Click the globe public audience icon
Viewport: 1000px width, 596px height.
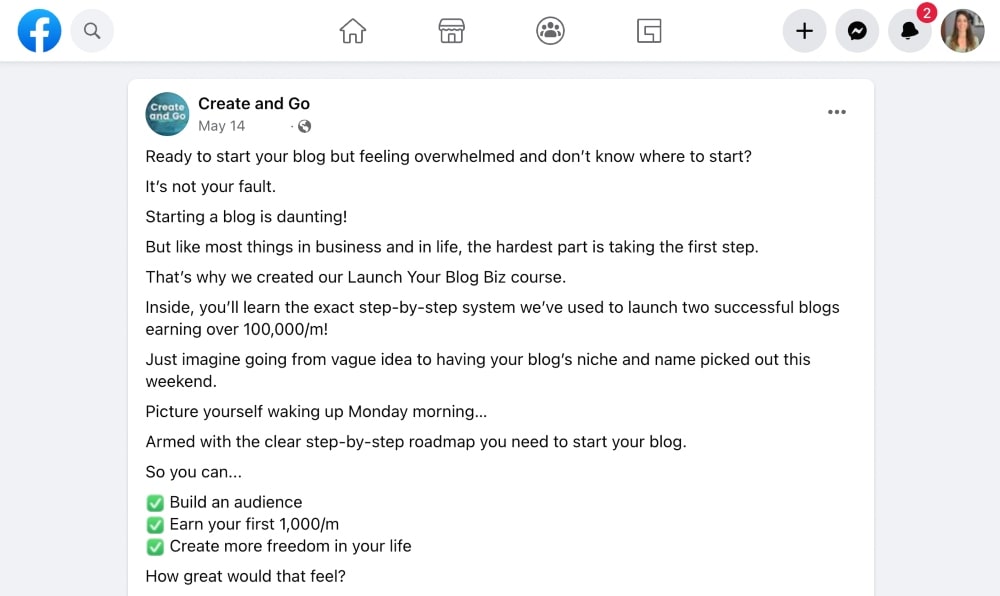click(304, 126)
